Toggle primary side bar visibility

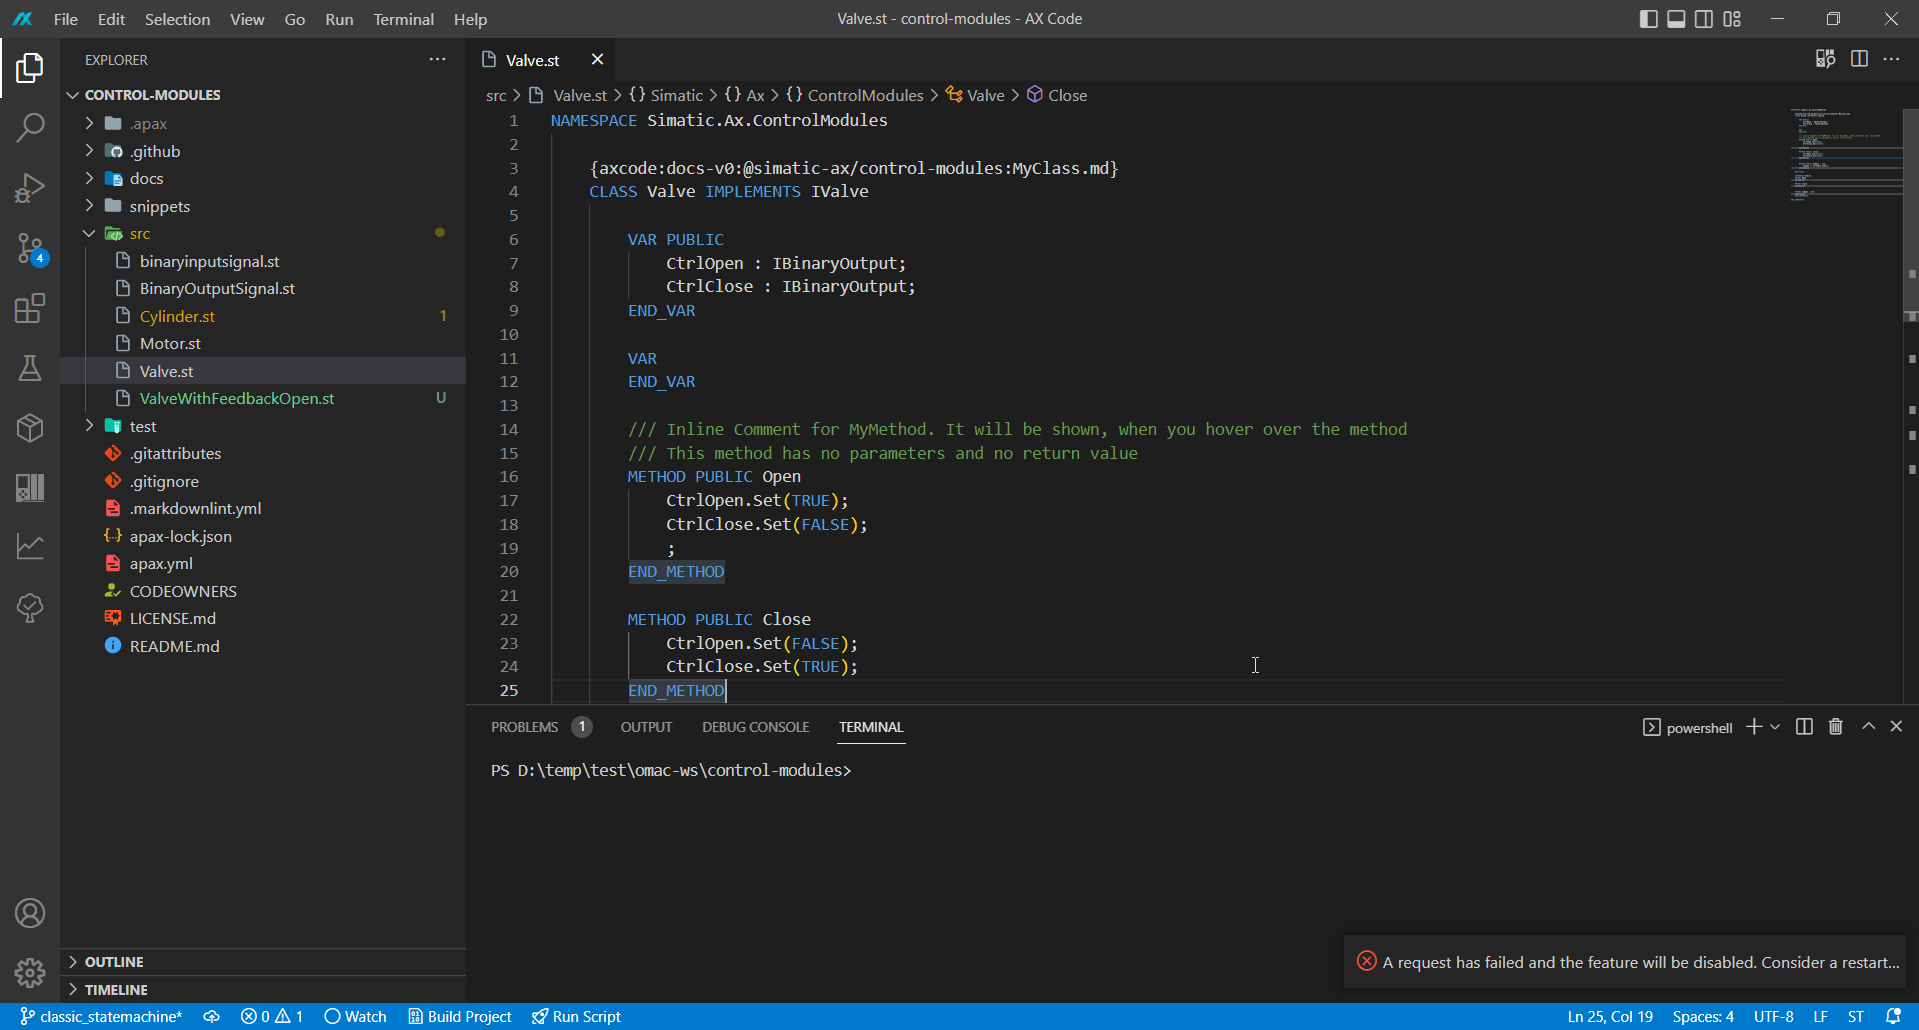tap(1648, 19)
